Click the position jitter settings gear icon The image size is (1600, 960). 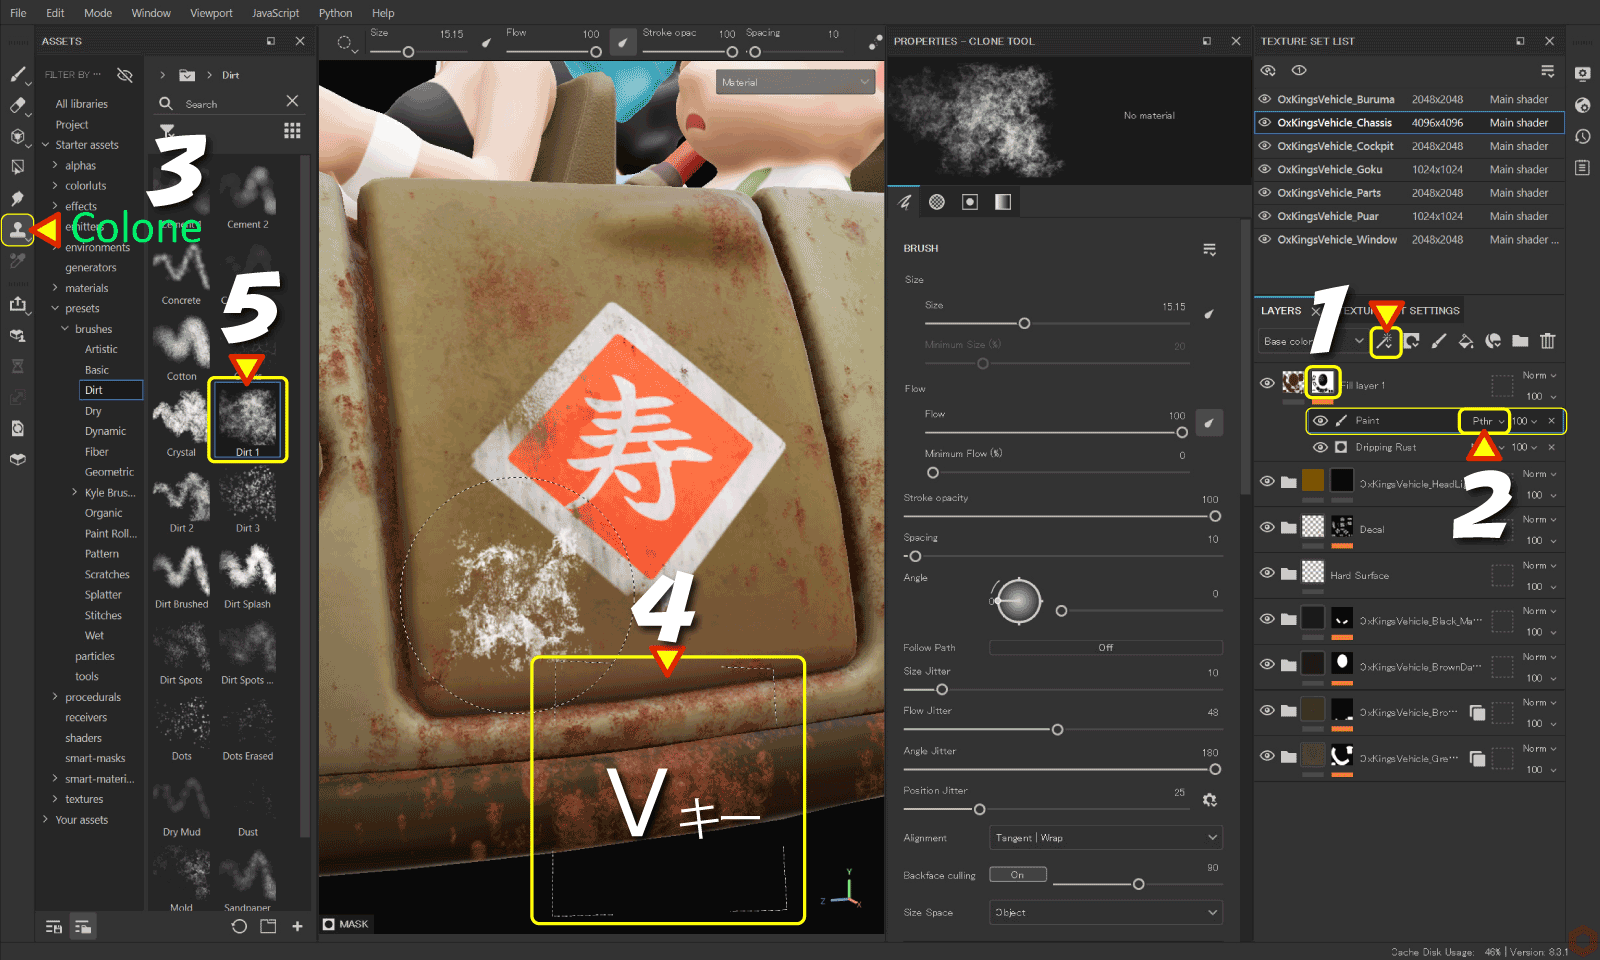click(1209, 800)
